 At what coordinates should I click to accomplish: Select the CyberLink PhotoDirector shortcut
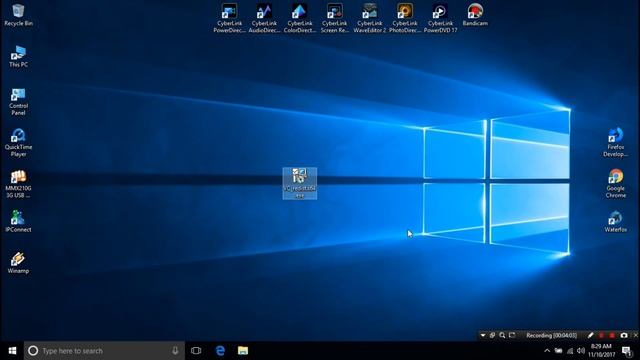(405, 18)
